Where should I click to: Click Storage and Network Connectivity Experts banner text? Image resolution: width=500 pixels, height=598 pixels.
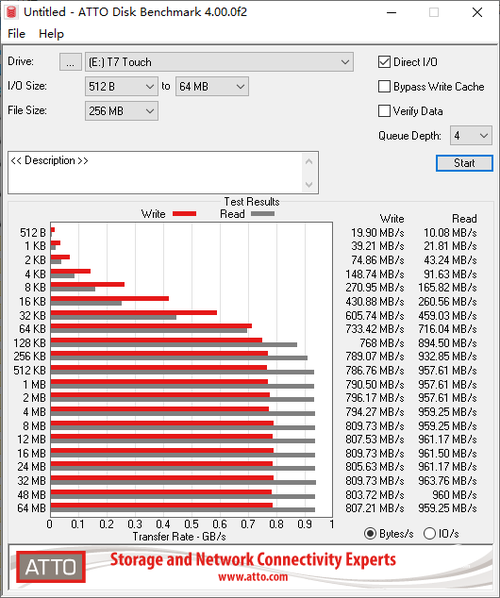(253, 559)
